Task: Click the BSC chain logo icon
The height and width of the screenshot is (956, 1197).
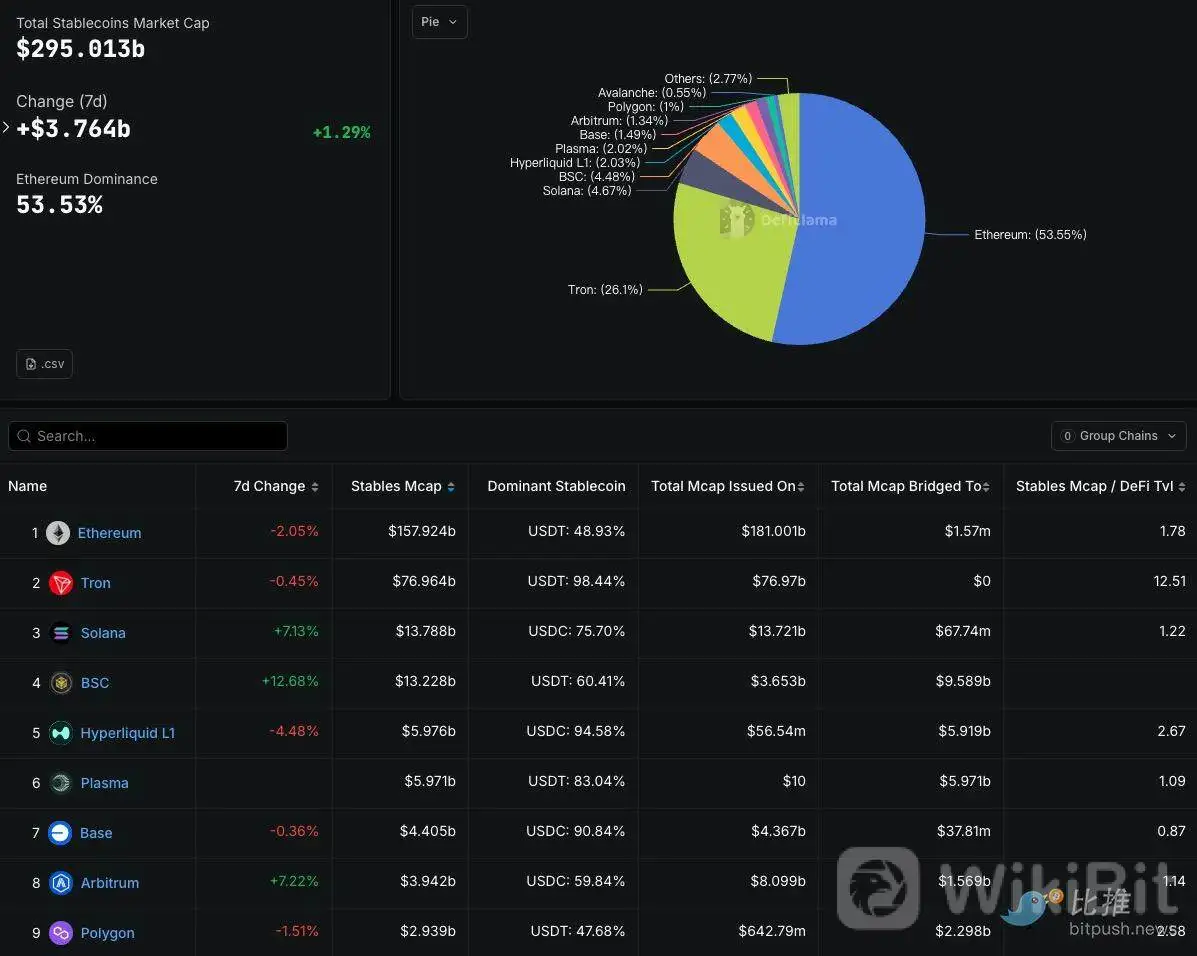Action: coord(61,683)
